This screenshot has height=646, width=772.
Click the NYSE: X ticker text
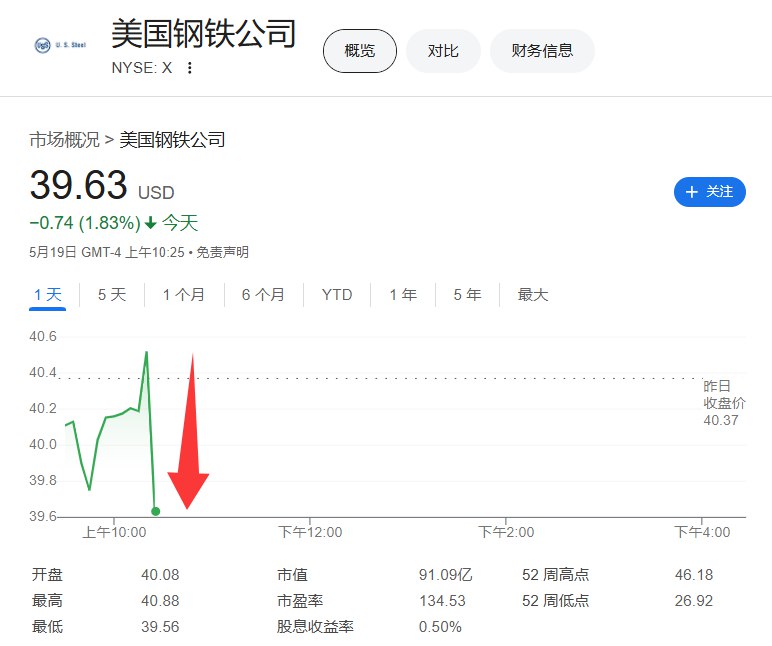point(142,68)
